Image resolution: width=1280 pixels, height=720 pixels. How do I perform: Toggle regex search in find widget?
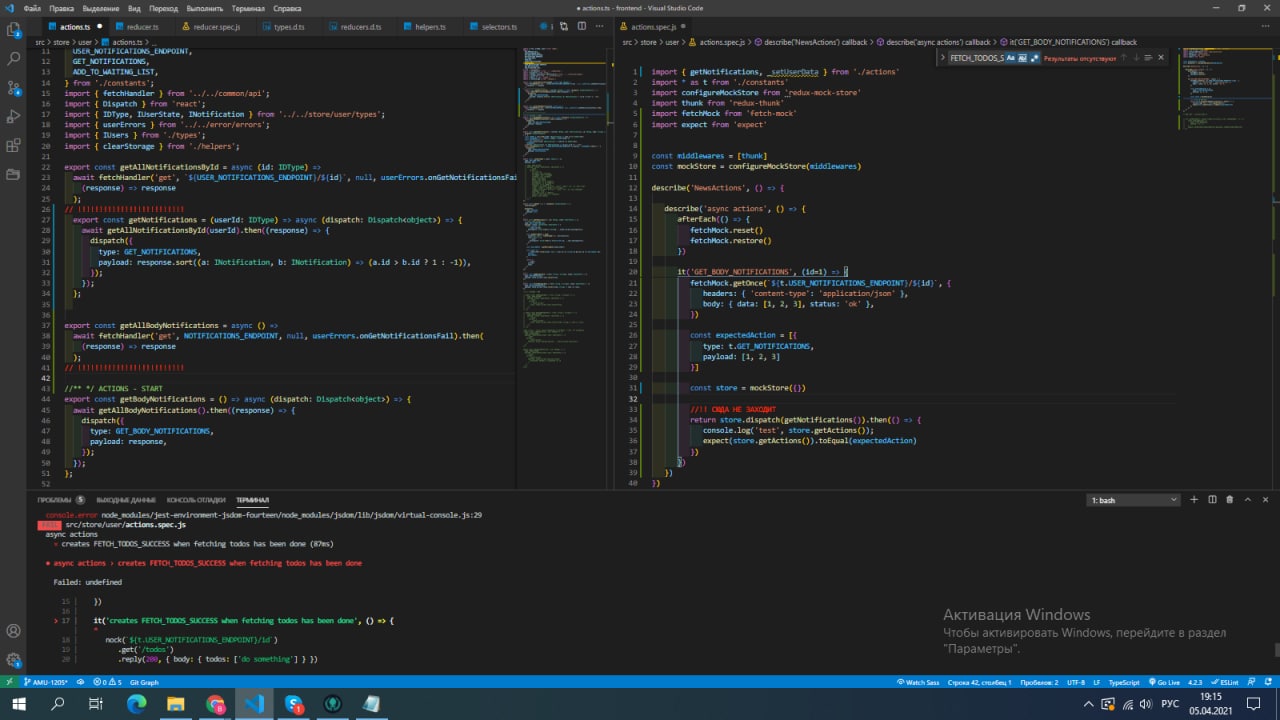(x=1034, y=58)
